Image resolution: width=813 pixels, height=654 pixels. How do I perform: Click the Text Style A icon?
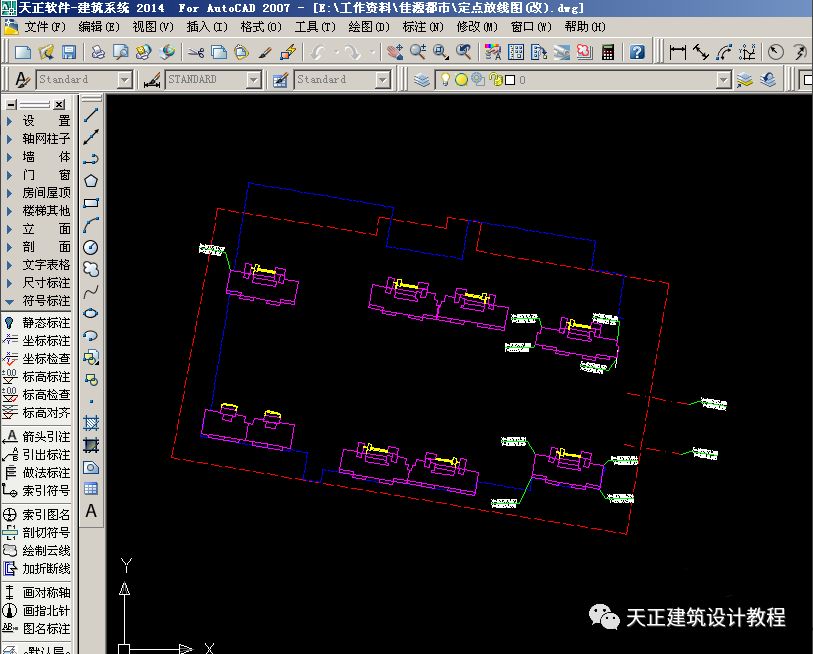[x=22, y=79]
